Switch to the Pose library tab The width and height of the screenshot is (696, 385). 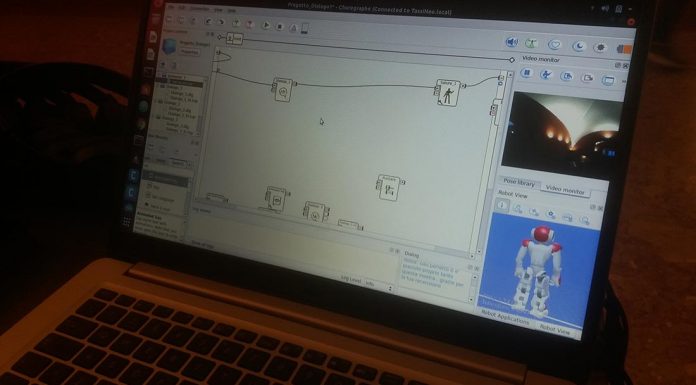click(x=519, y=183)
